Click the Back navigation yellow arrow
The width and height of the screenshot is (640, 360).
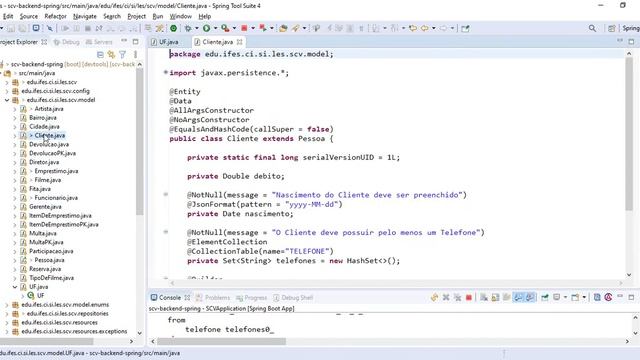click(x=425, y=28)
